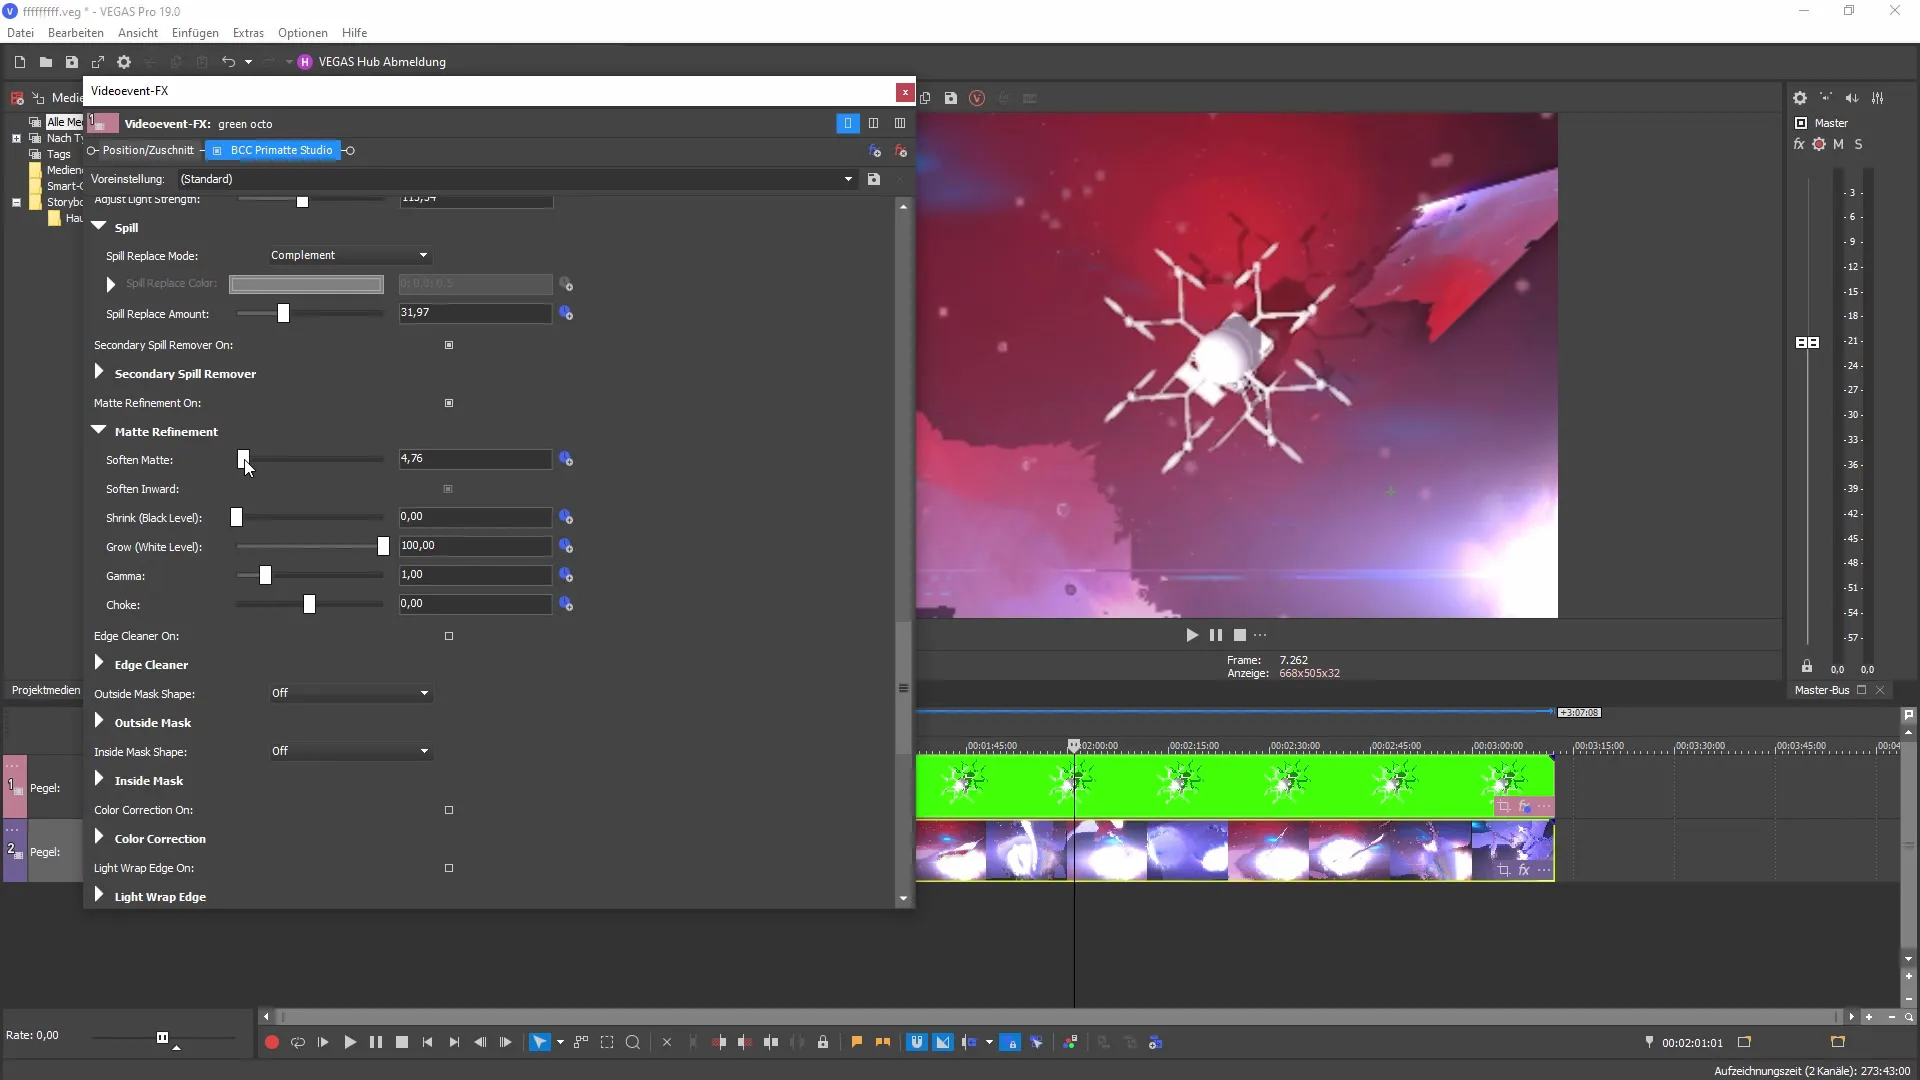Click Go to Start transport button
Screen dimensions: 1920x1080
point(428,1042)
